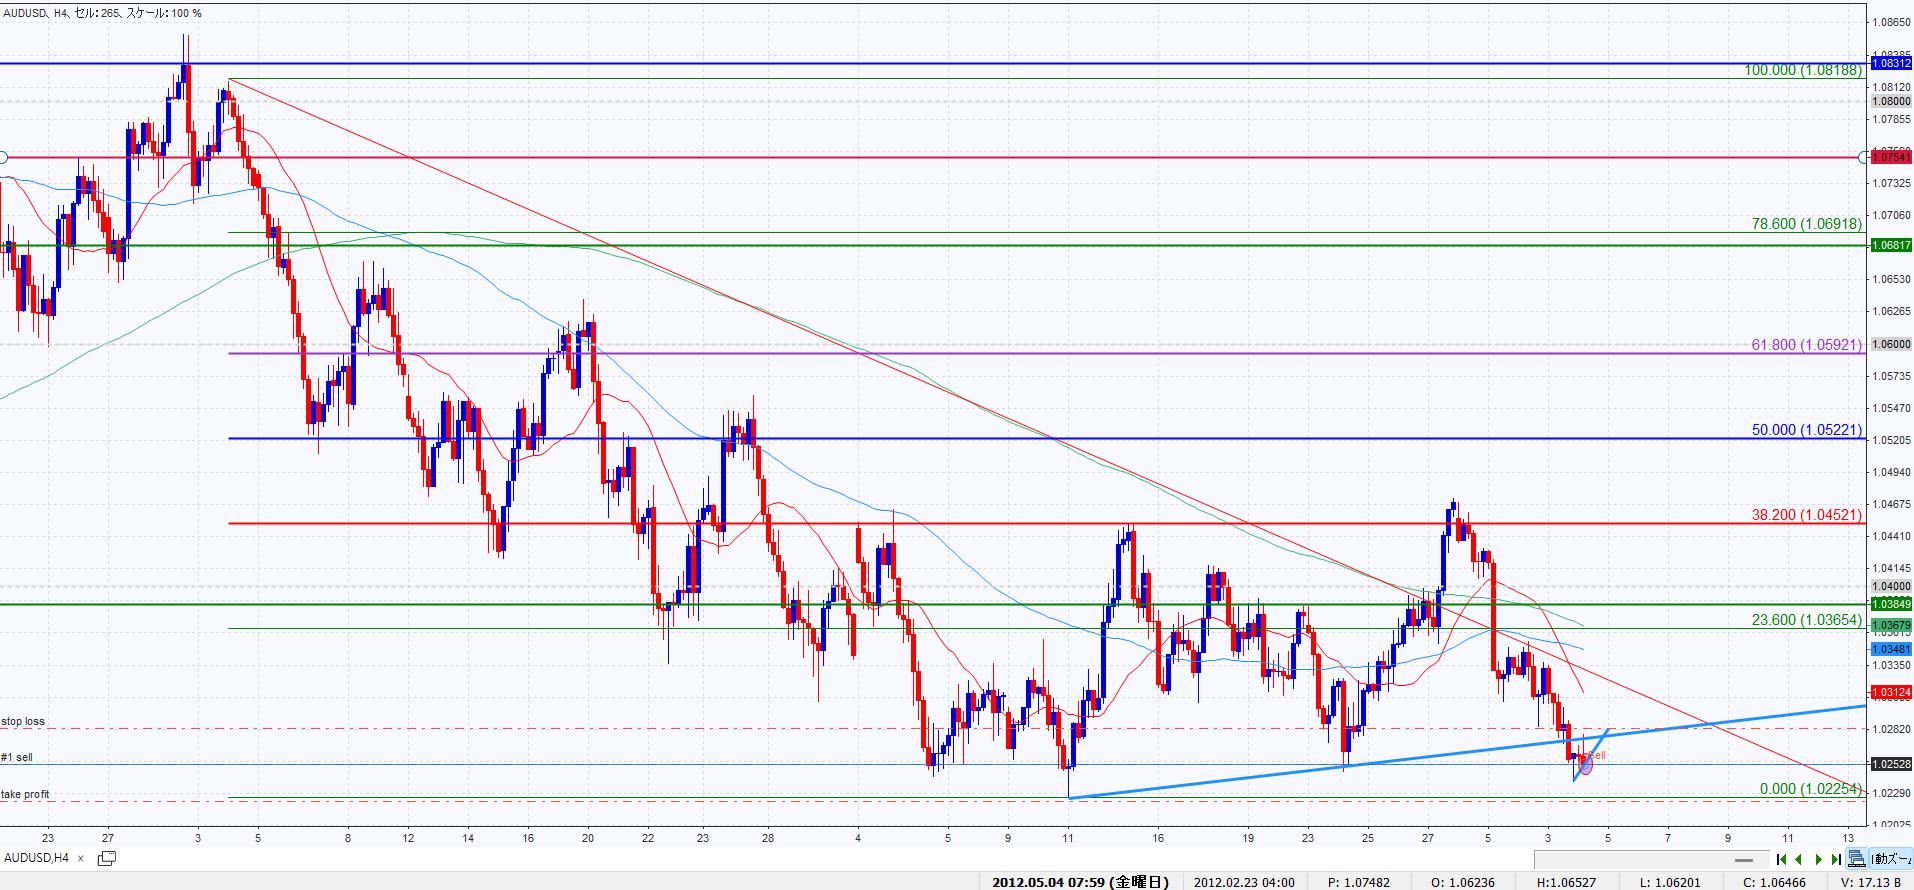
Task: Jump to the chart's first bar
Action: 1781,859
